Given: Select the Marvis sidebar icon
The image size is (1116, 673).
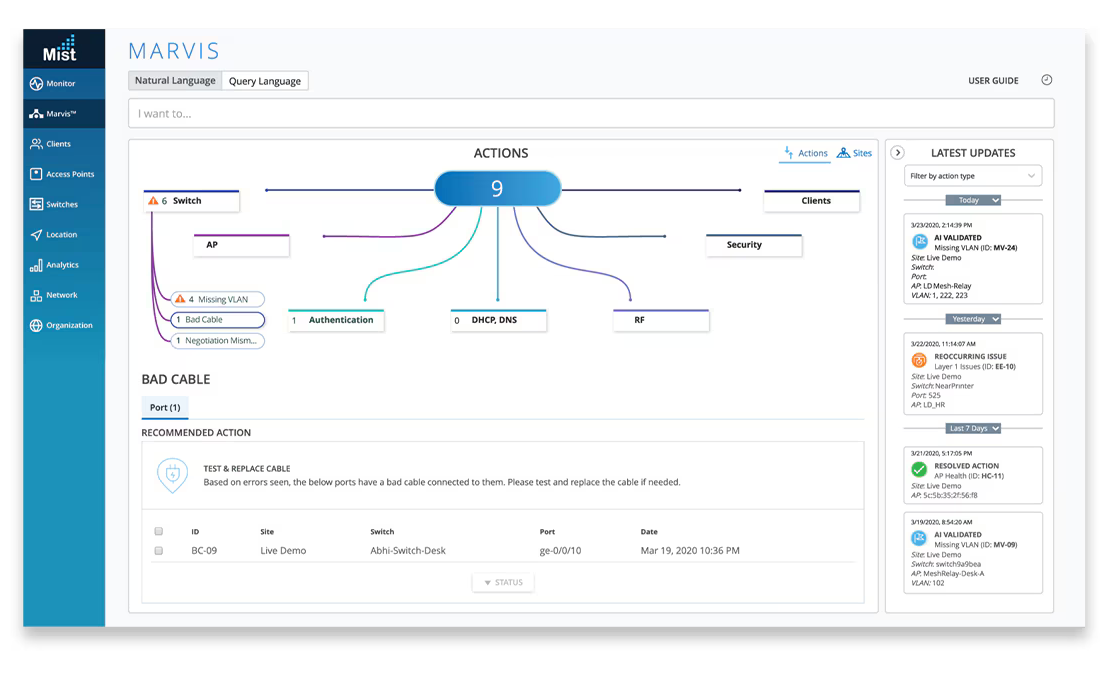Looking at the screenshot, I should pyautogui.click(x=36, y=114).
